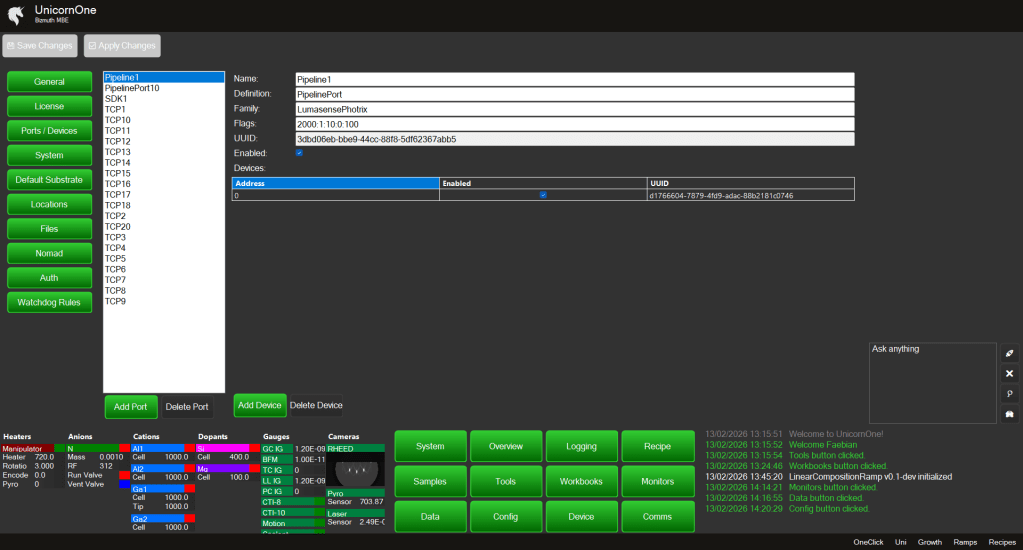The width and height of the screenshot is (1023, 550).
Task: Click the red status square next to Si dopant
Action: (255, 447)
